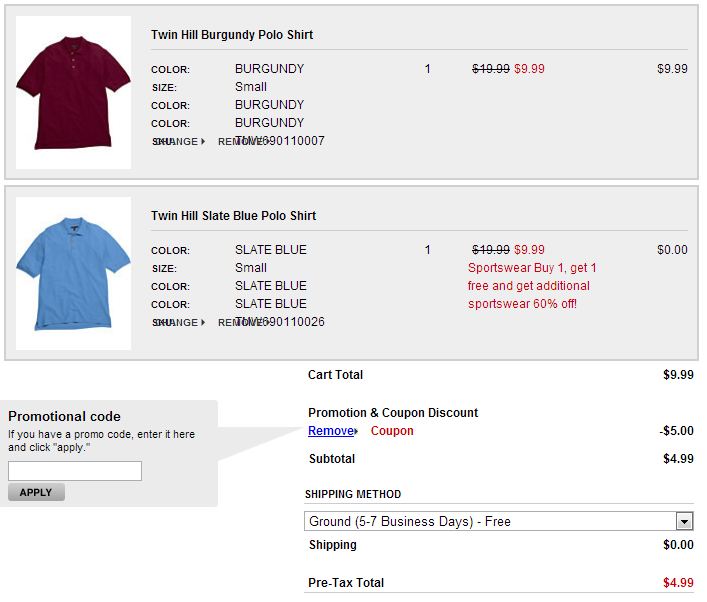This screenshot has height=602, width=707.
Task: Select the Ground (5-7 Business Days) shipping box
Action: (499, 521)
